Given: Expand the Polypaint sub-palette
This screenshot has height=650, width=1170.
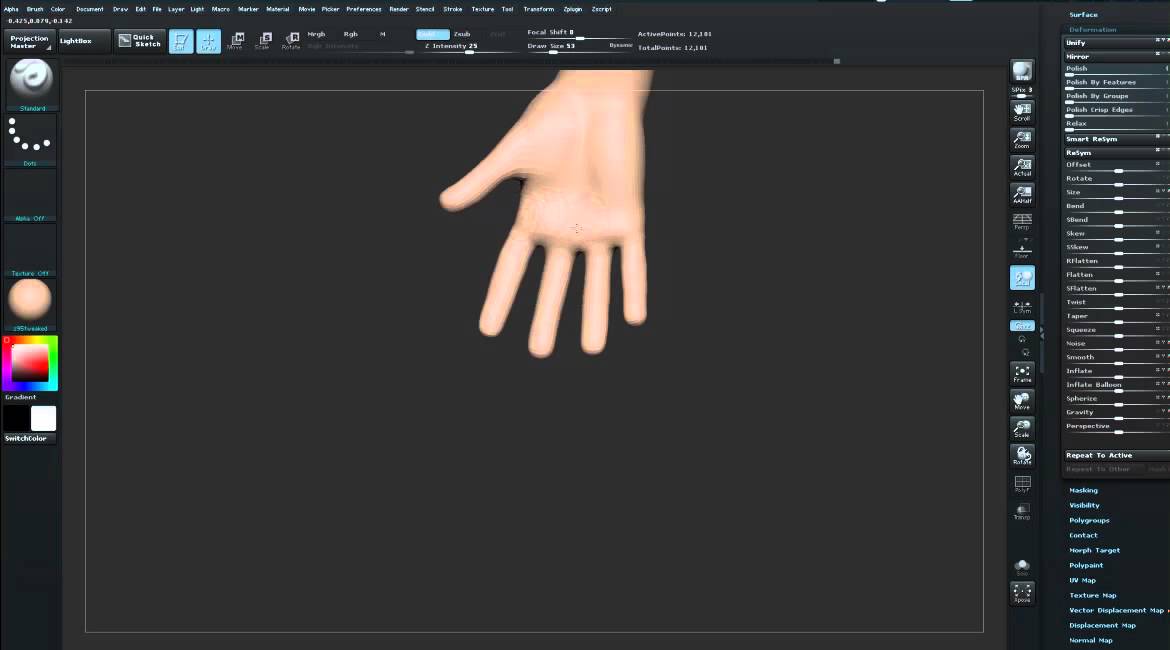Looking at the screenshot, I should point(1086,565).
